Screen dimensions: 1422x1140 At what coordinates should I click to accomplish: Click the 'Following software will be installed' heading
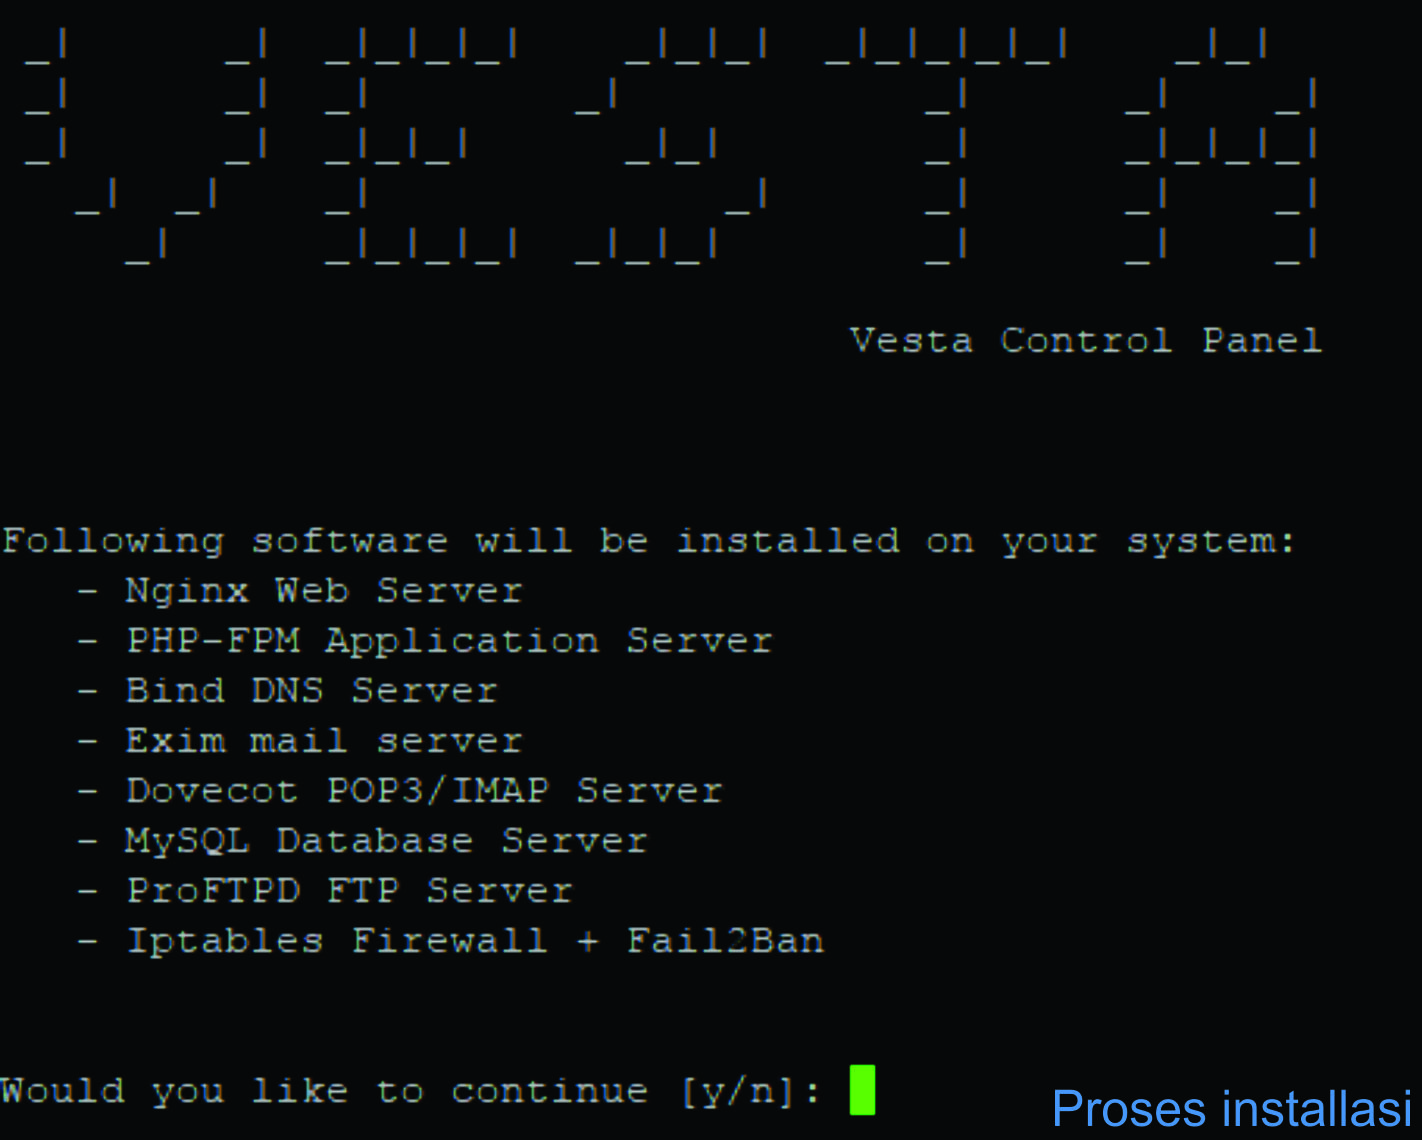(649, 541)
